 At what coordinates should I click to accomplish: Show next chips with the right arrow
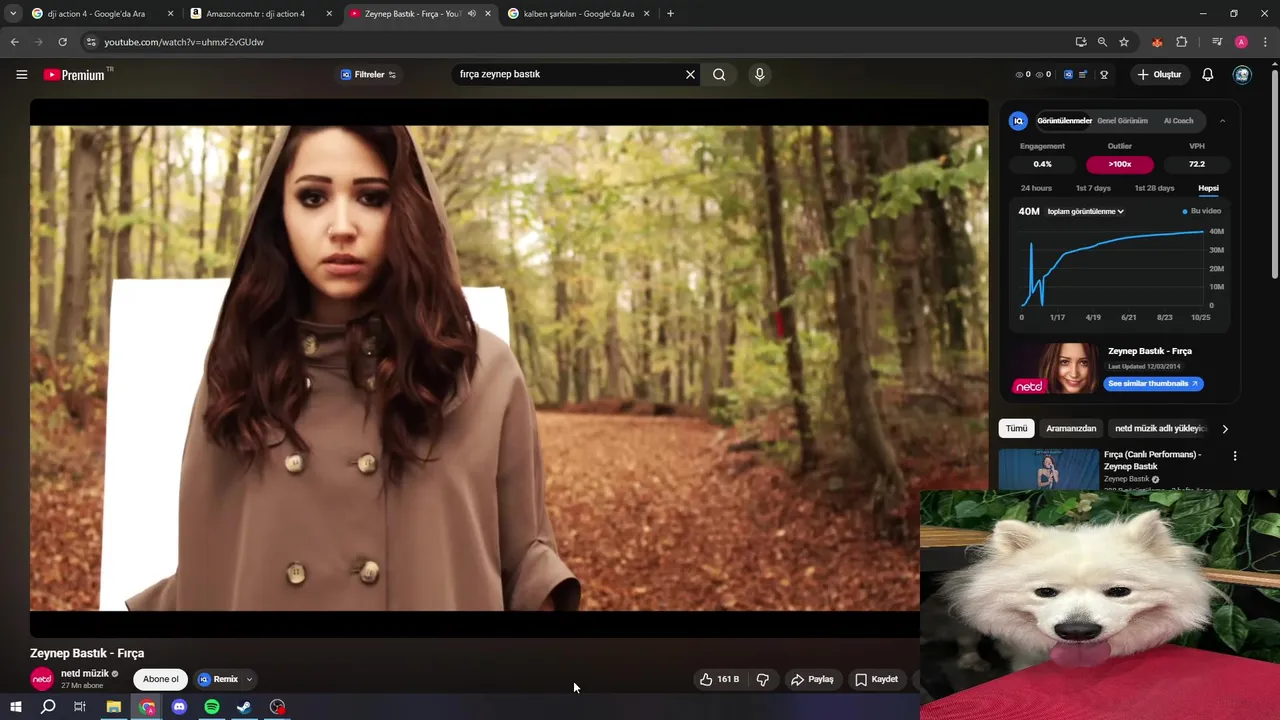[1225, 429]
